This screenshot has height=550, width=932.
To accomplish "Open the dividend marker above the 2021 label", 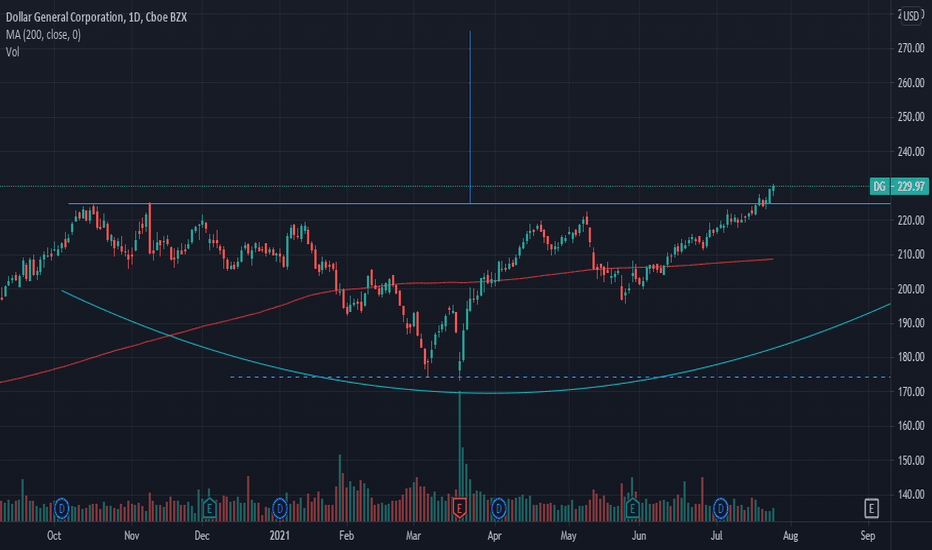I will click(280, 508).
